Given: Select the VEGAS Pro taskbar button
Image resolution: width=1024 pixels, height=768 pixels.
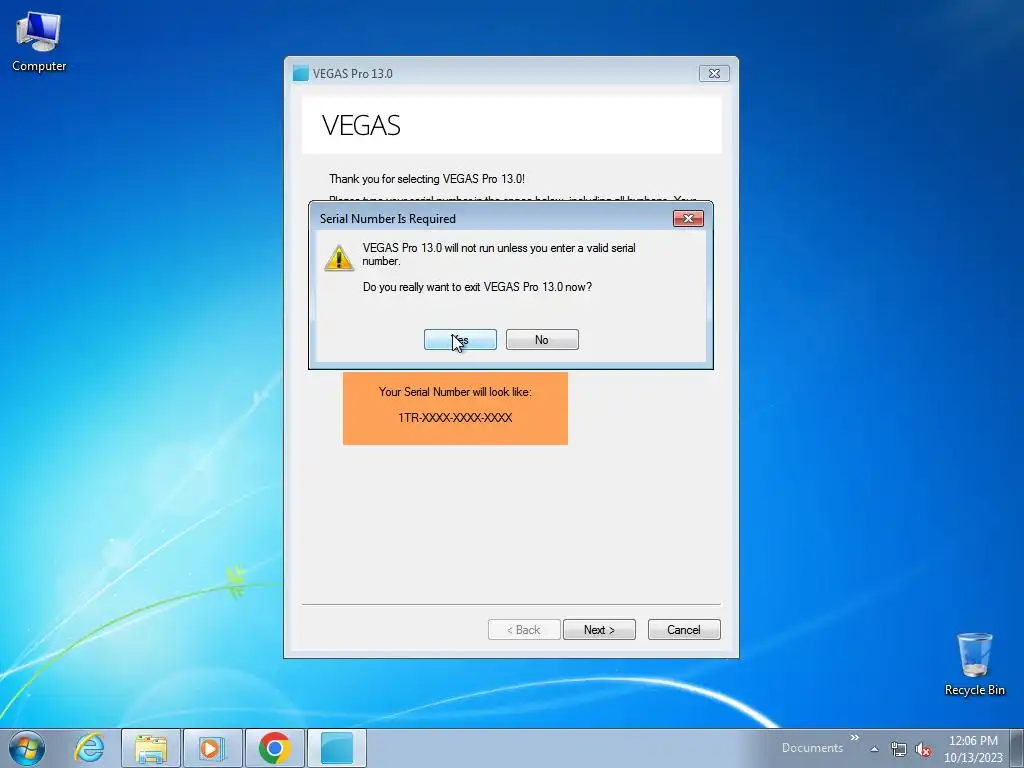Looking at the screenshot, I should [x=337, y=748].
